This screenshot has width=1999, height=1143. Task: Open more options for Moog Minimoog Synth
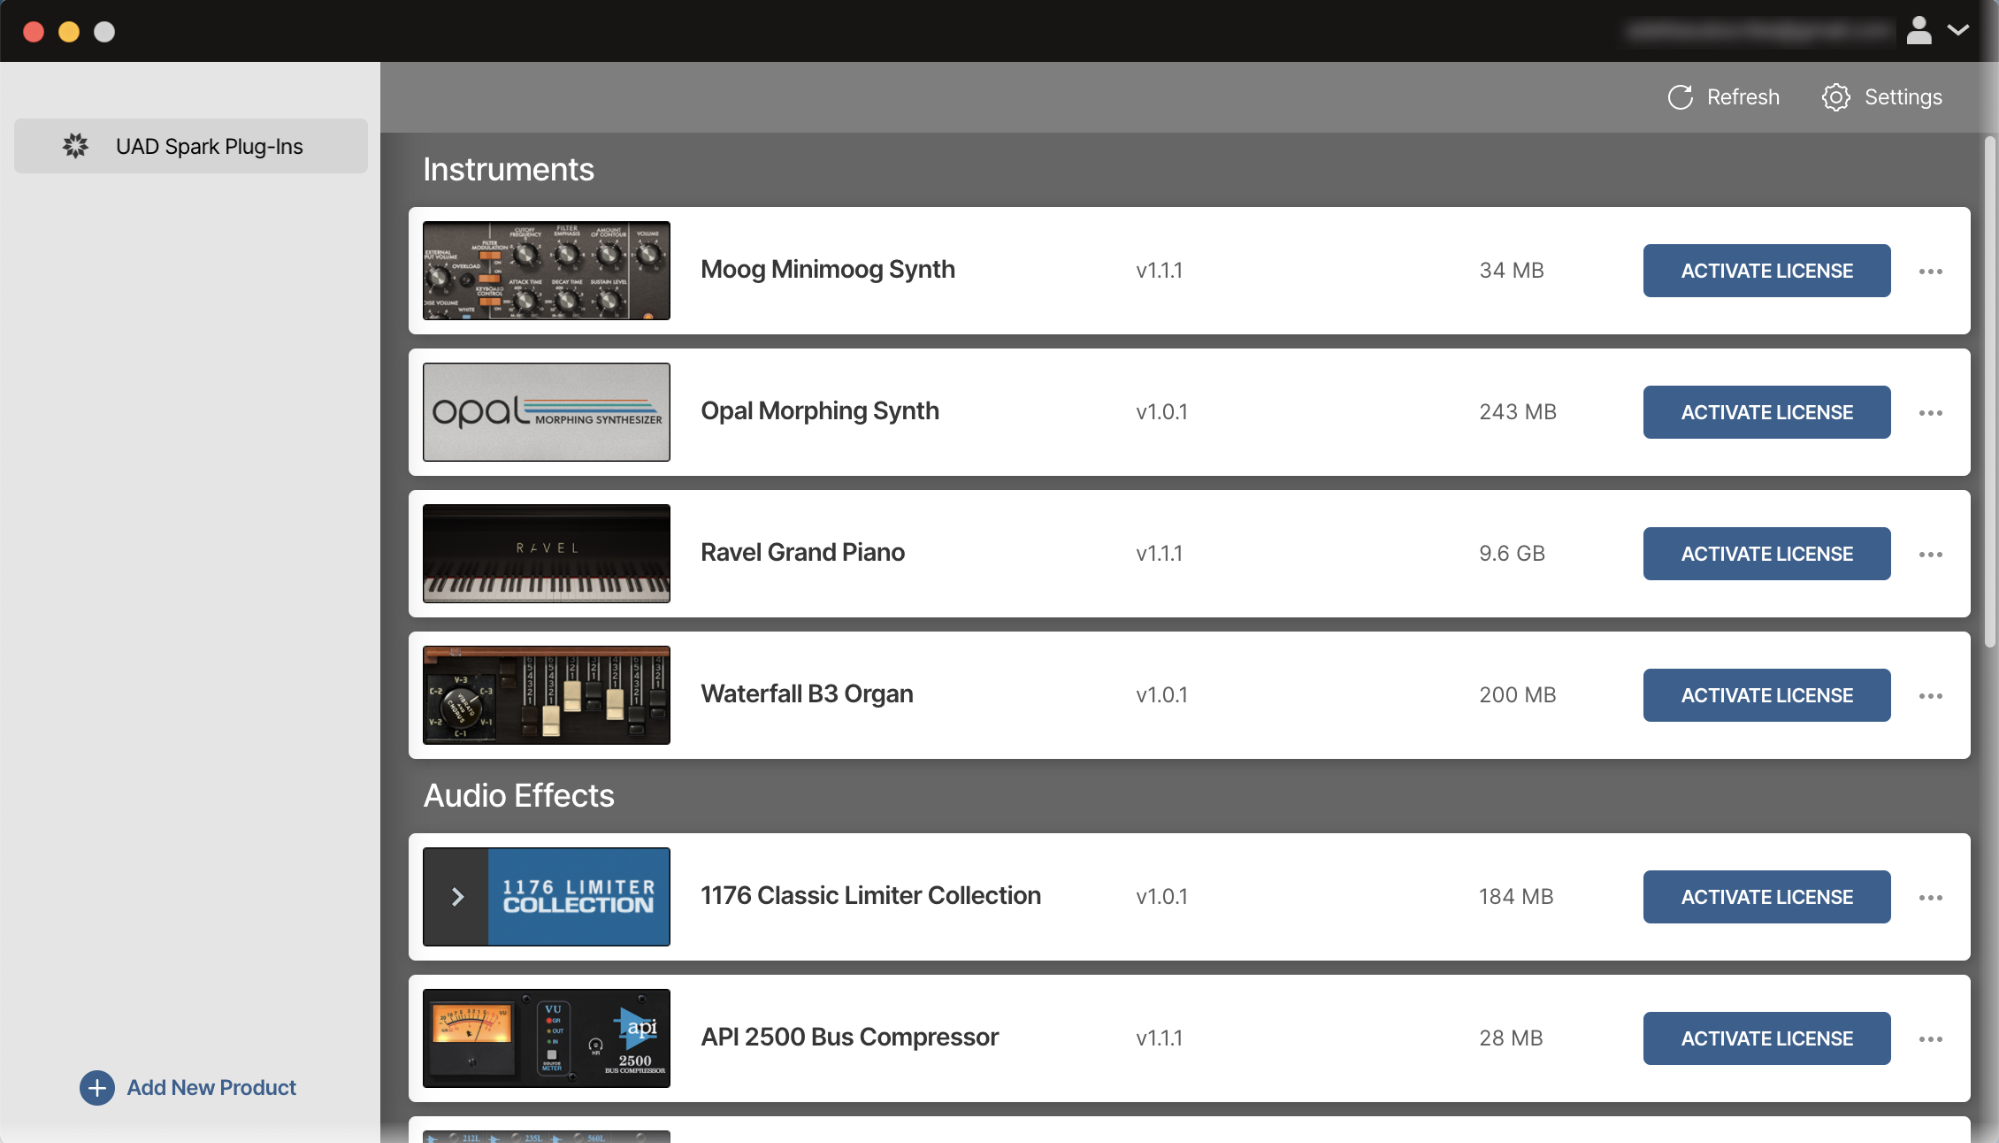coord(1930,271)
